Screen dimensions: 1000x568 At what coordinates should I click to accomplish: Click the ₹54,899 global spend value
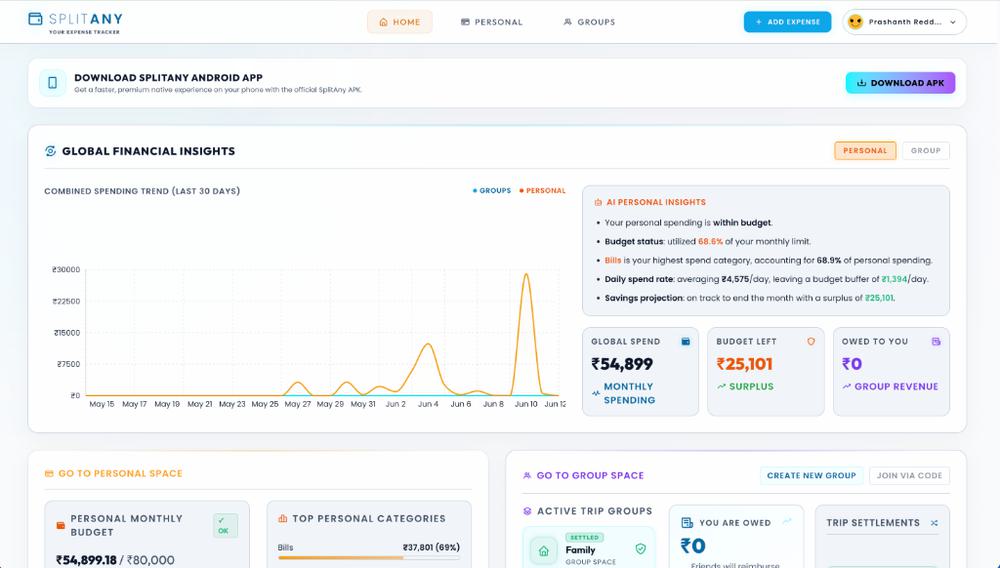tap(622, 364)
